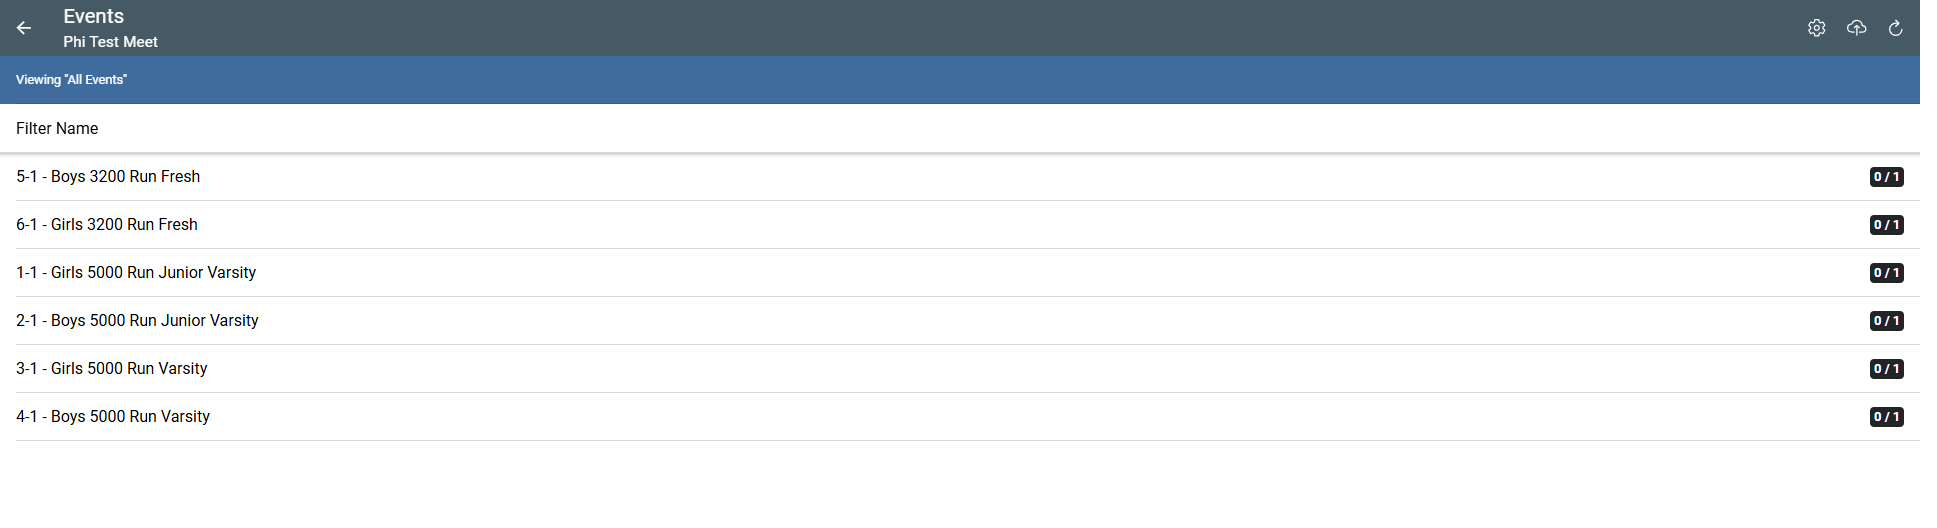The image size is (1937, 528).
Task: Click 0/1 badge for Girls 5000 Run Varsity
Action: (1886, 369)
